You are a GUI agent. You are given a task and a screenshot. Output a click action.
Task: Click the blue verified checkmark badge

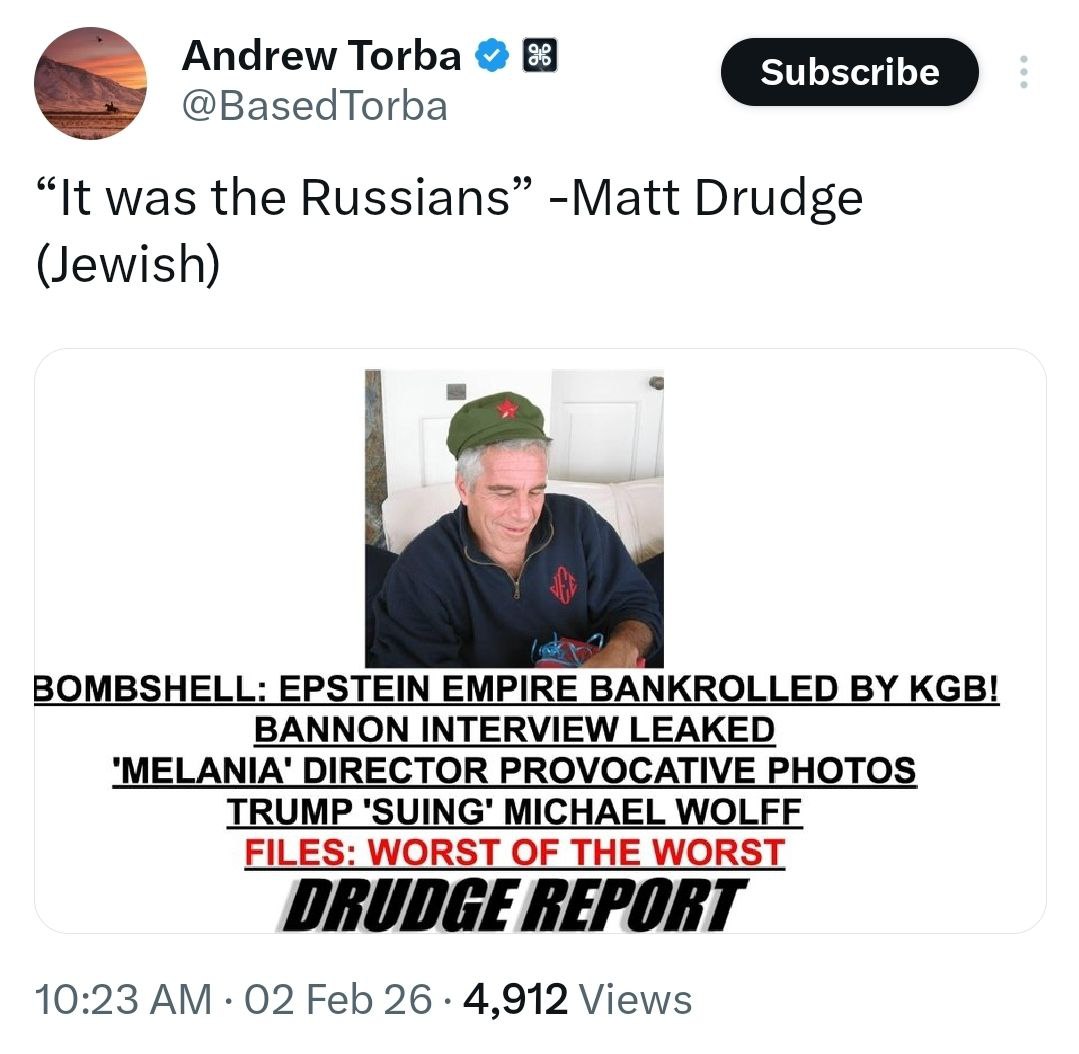coord(491,56)
